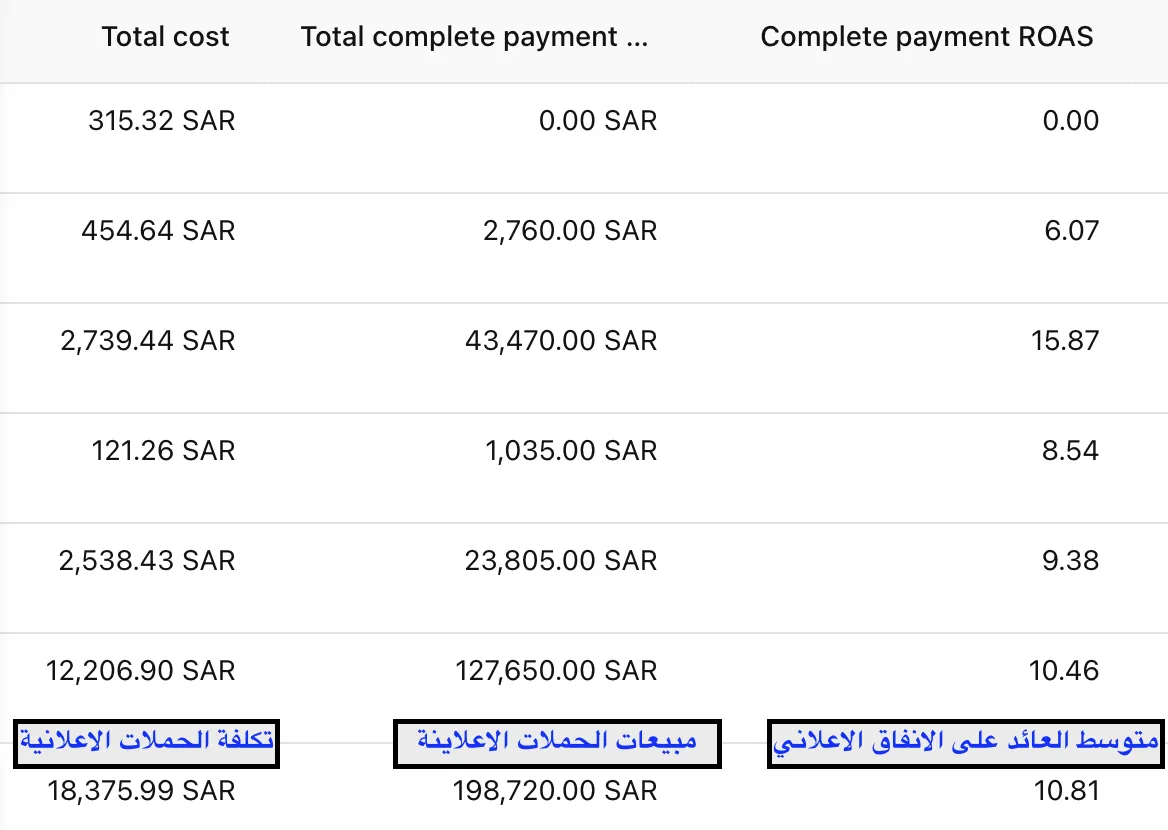Select the Complete payment ROAS column header

click(x=927, y=37)
